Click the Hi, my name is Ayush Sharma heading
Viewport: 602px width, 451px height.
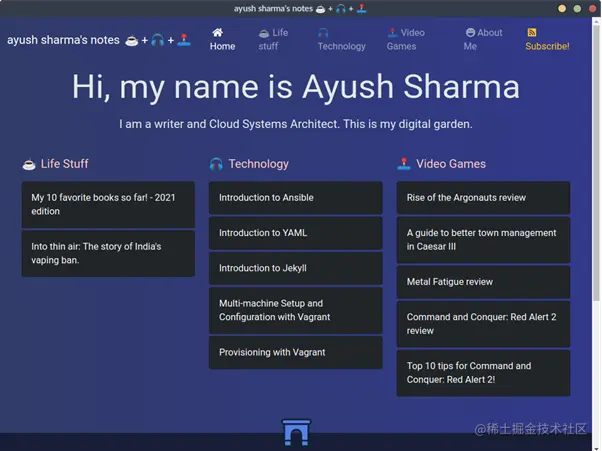coord(296,87)
